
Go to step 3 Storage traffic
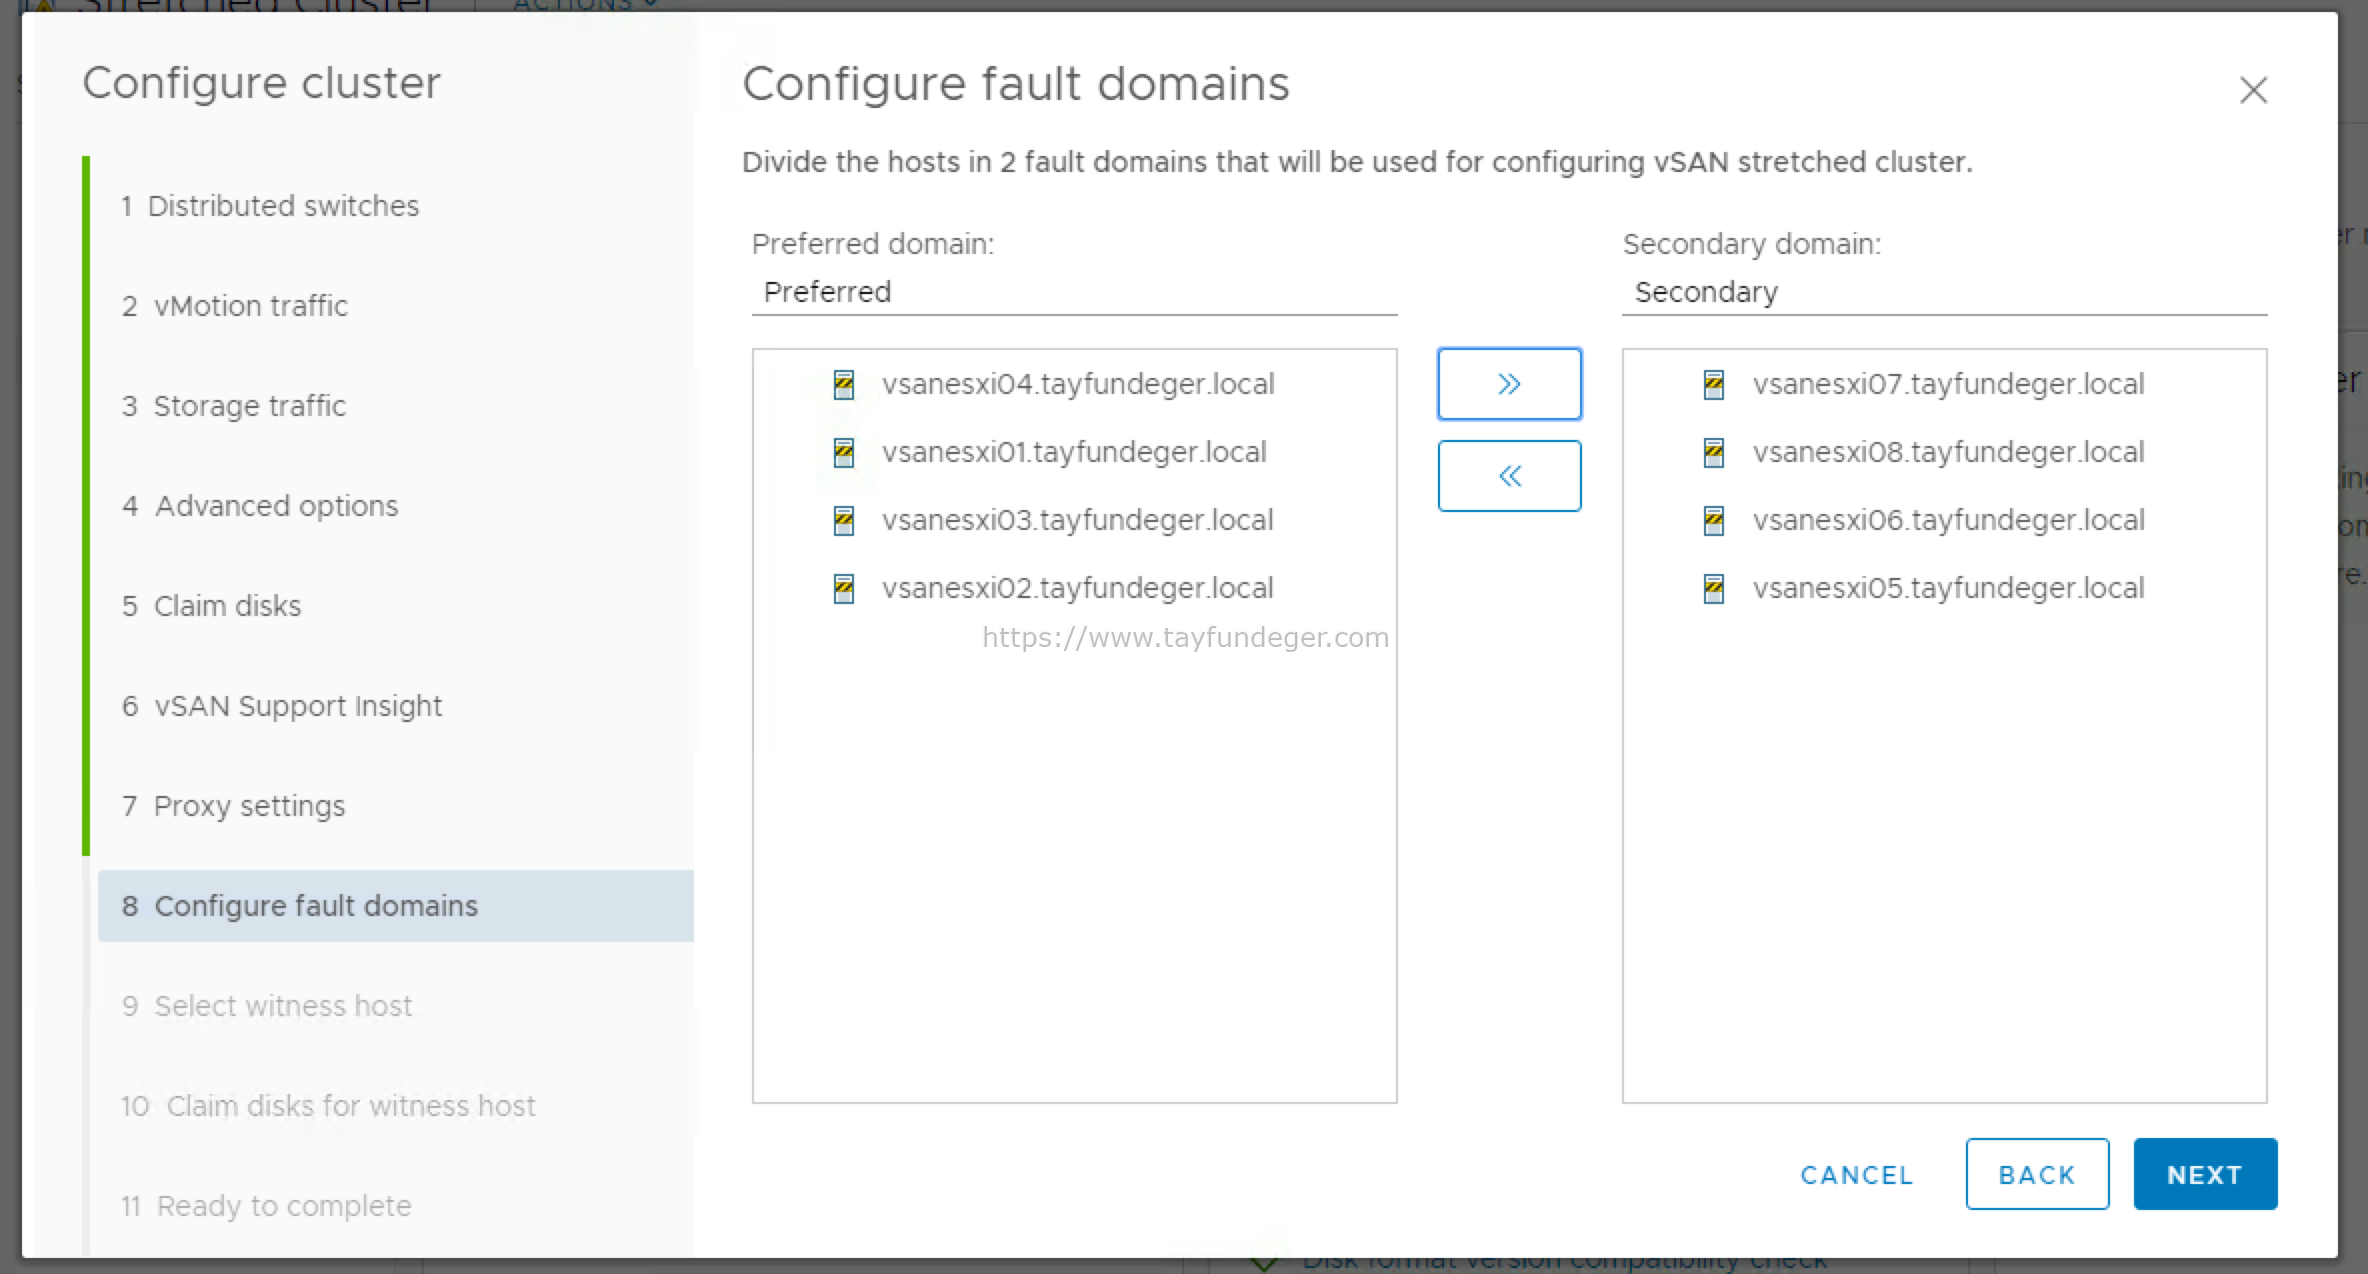pyautogui.click(x=234, y=406)
